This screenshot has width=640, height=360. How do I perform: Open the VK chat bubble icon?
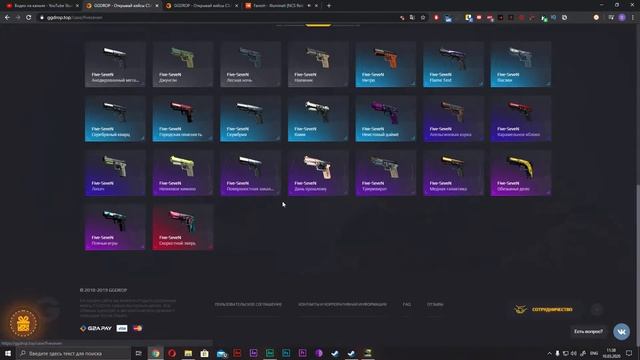coord(621,331)
